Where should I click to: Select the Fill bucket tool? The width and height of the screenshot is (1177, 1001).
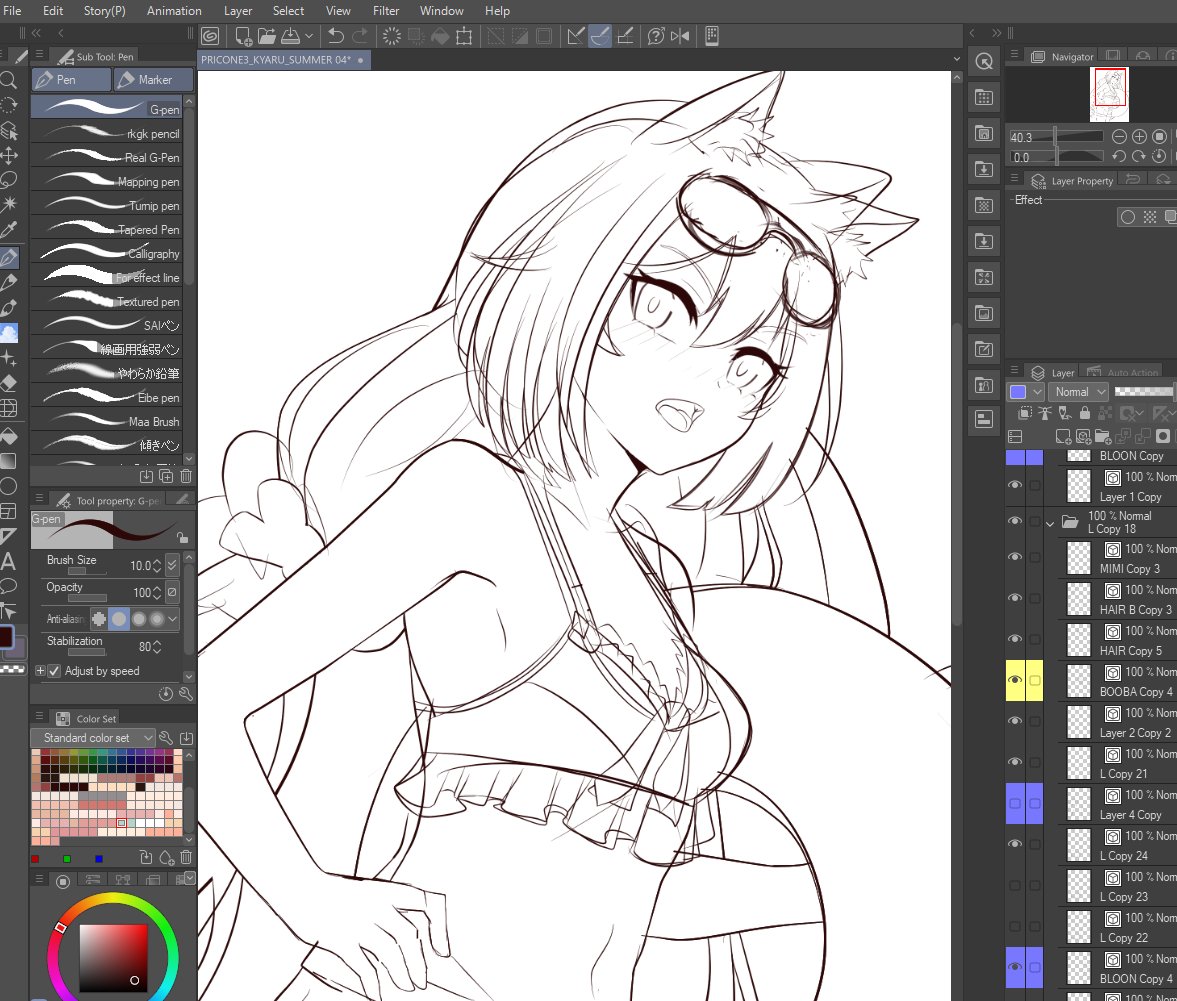(9, 435)
